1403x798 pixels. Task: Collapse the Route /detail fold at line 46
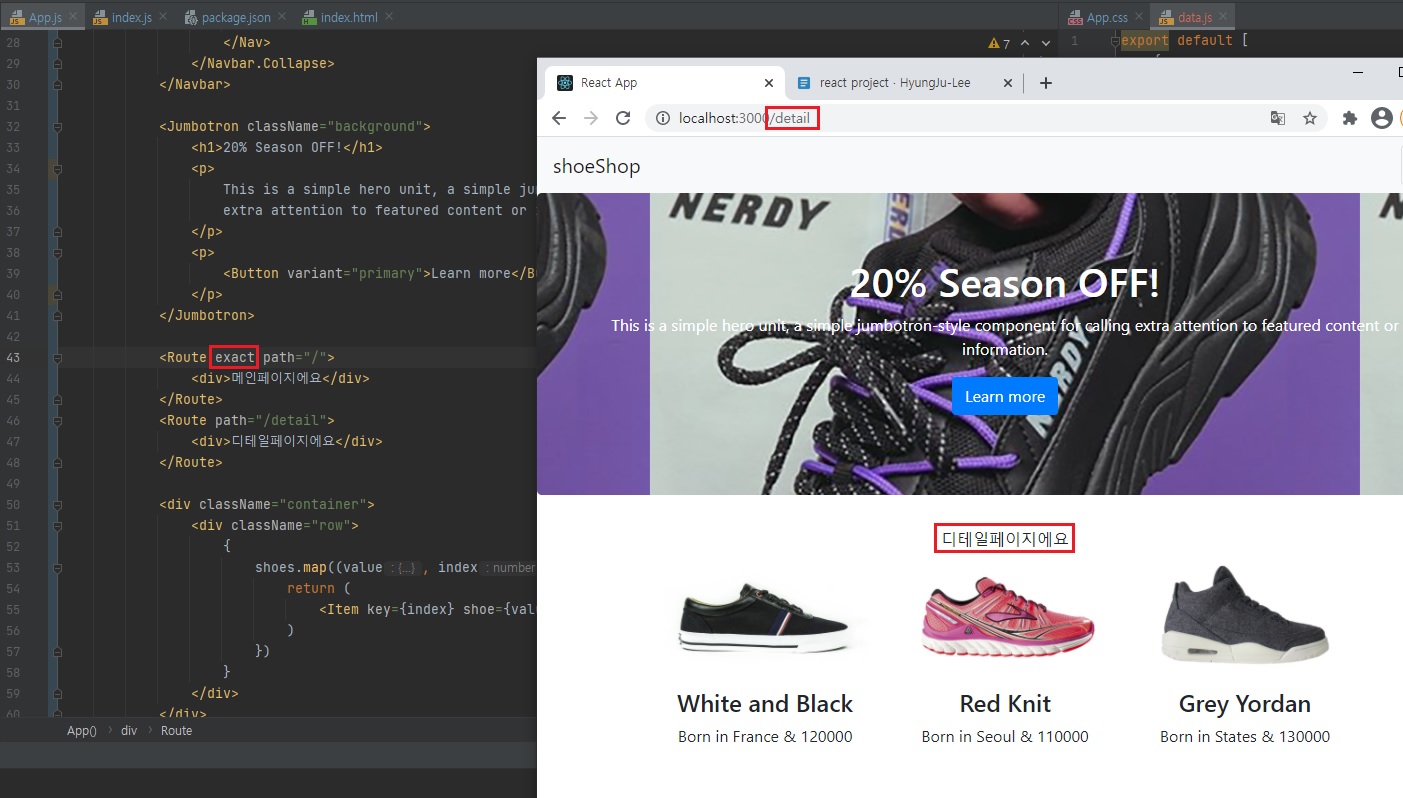click(57, 421)
